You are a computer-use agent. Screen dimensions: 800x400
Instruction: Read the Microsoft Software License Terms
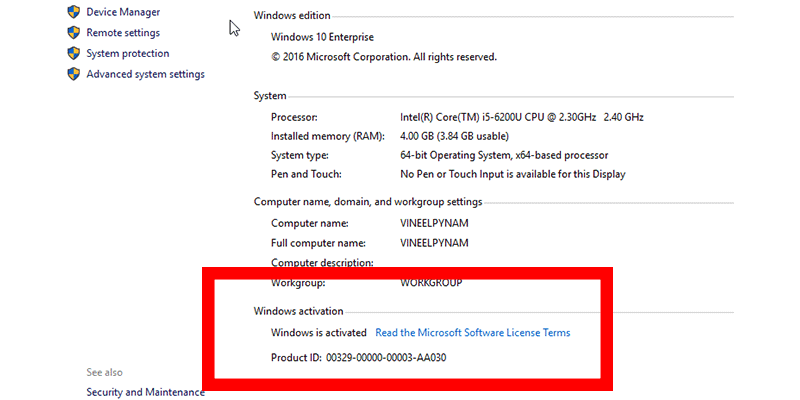(472, 332)
